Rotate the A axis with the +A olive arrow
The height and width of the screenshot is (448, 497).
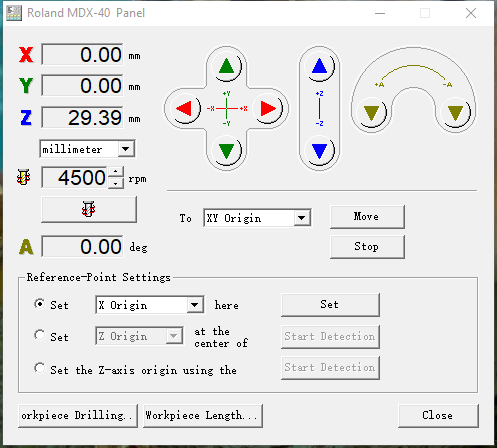click(371, 112)
